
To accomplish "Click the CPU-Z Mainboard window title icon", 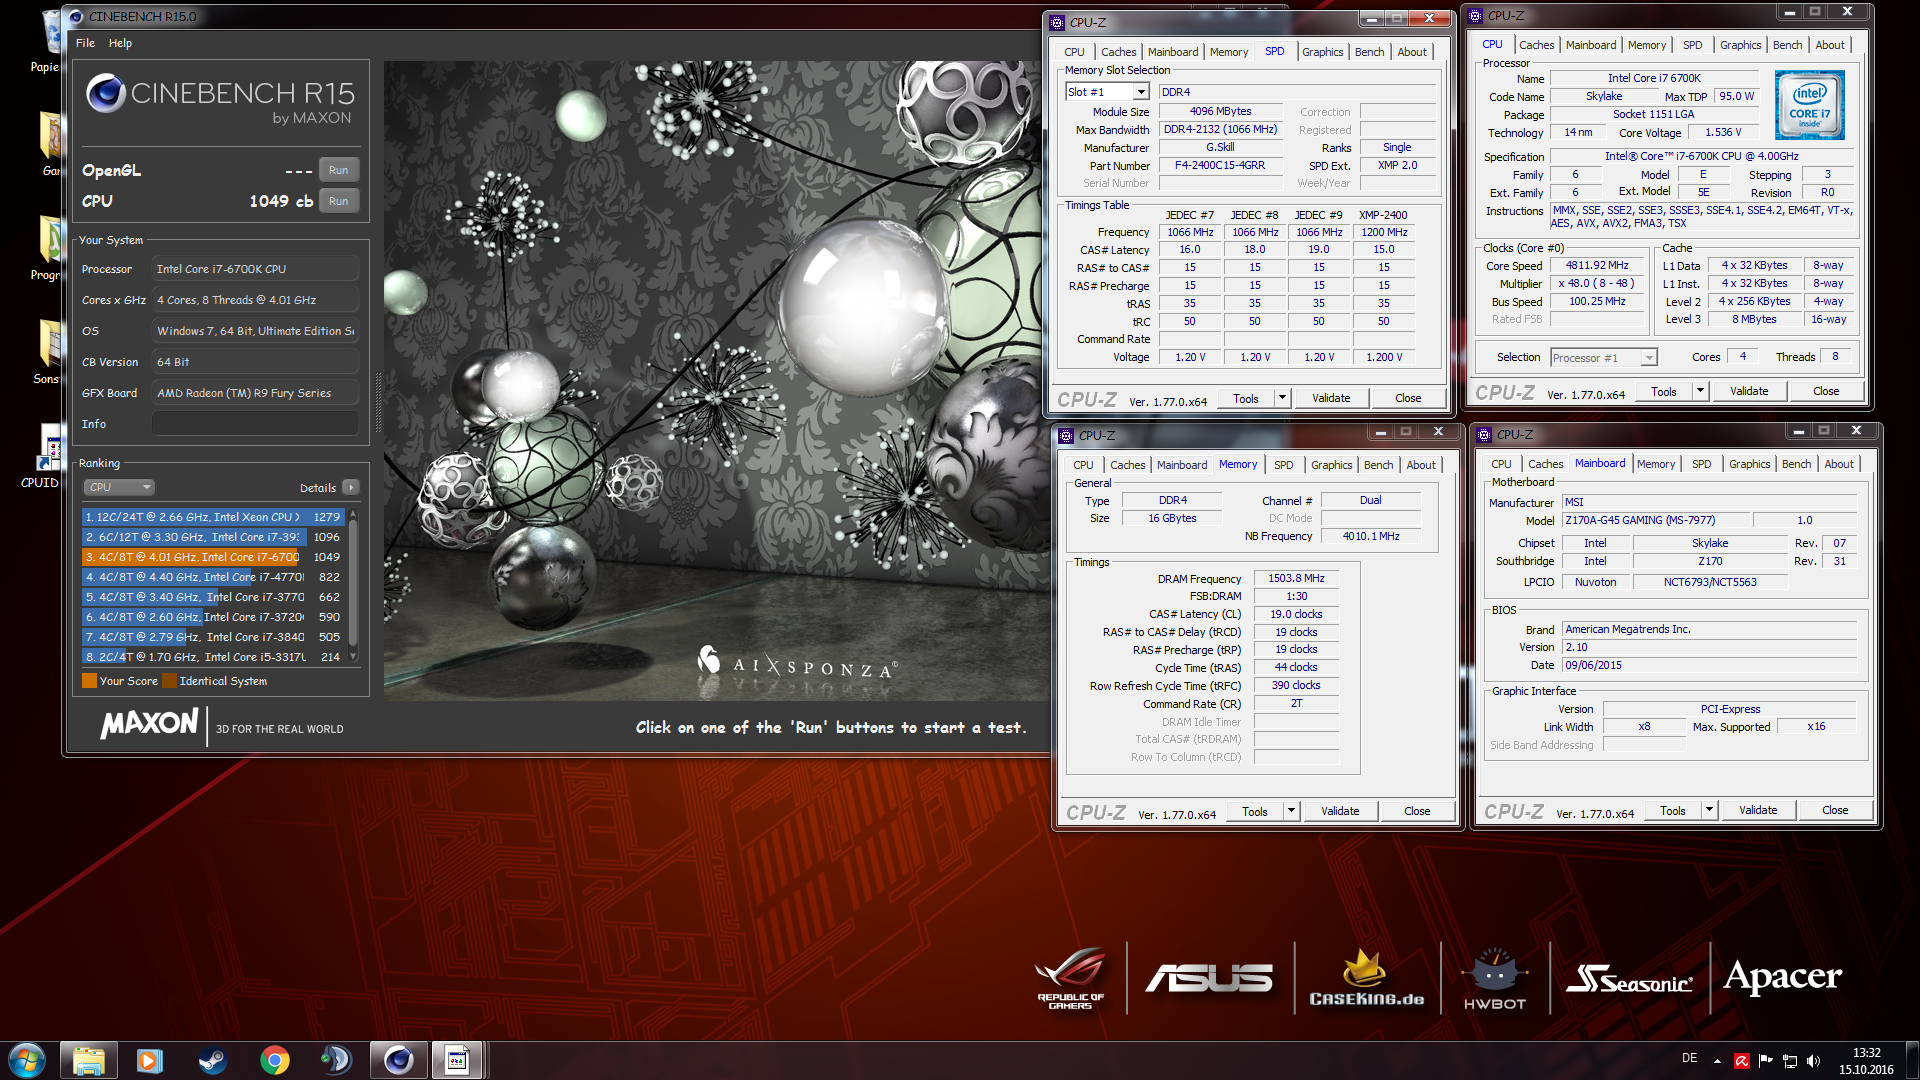I will 1484,434.
